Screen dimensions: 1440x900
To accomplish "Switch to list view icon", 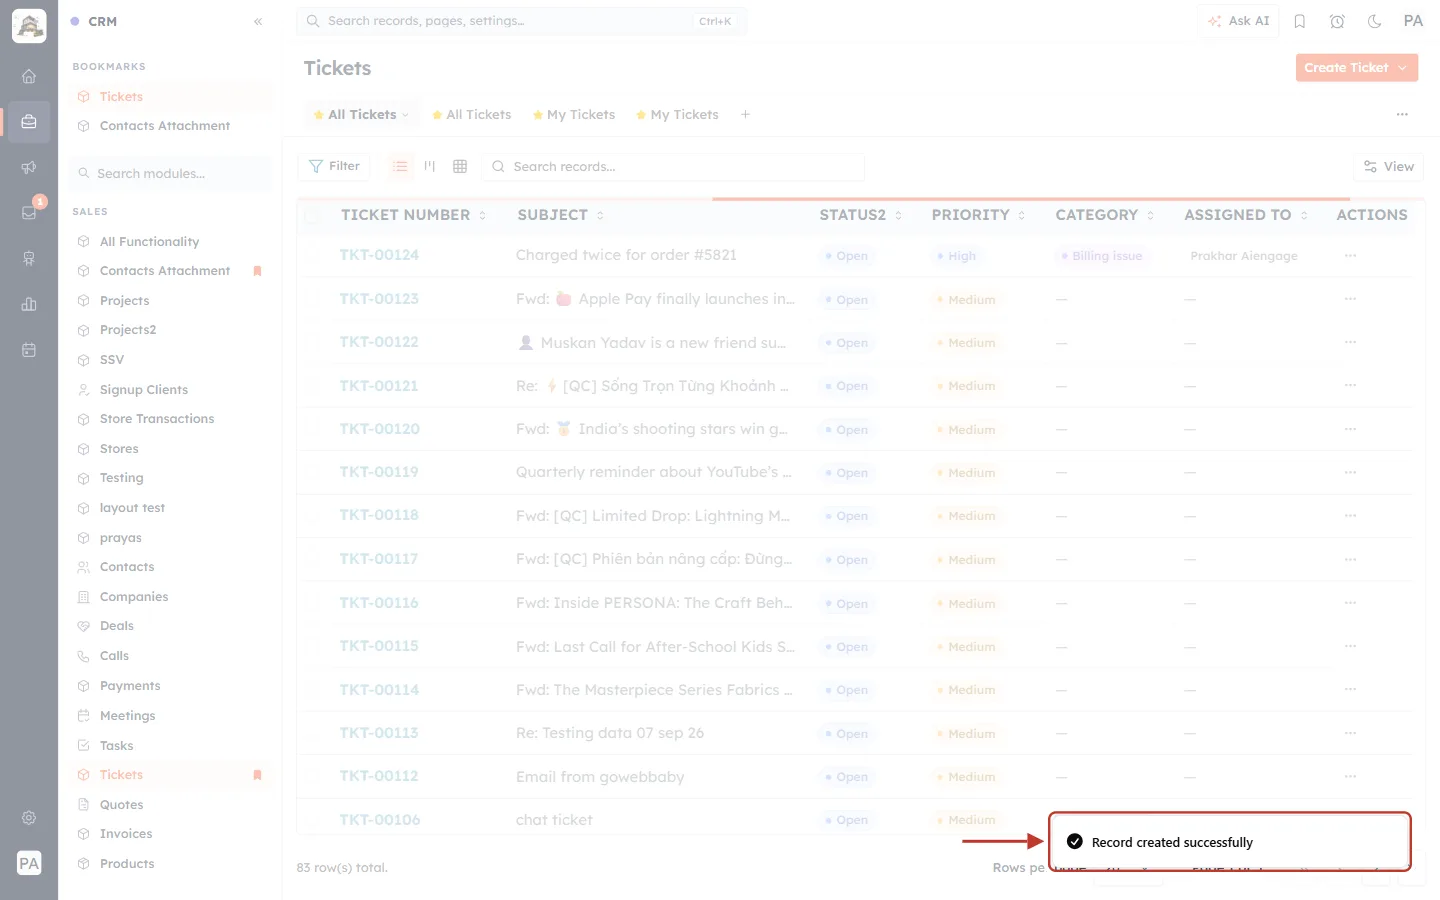I will click(400, 166).
